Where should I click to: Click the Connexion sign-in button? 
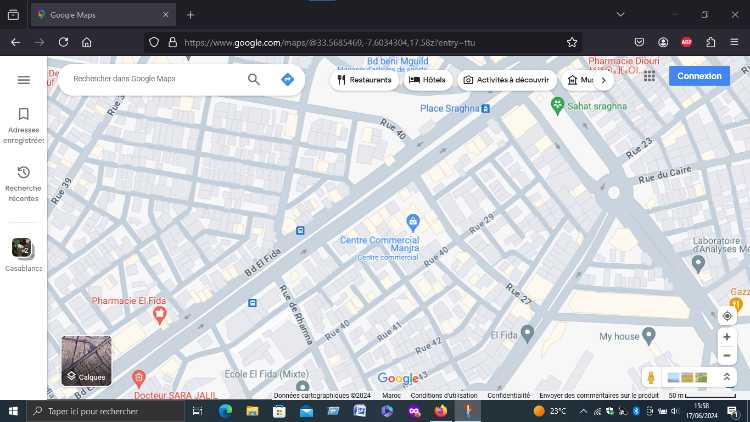point(699,76)
